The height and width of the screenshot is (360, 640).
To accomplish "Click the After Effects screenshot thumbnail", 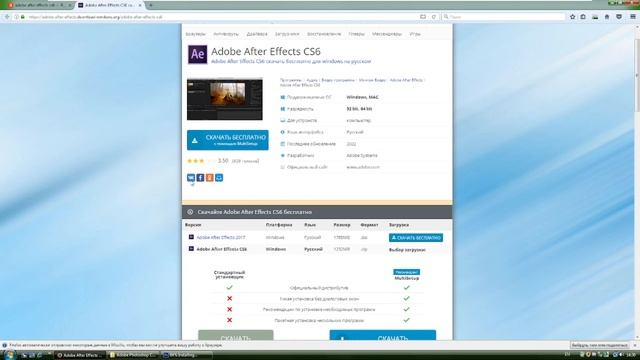I will [x=225, y=99].
